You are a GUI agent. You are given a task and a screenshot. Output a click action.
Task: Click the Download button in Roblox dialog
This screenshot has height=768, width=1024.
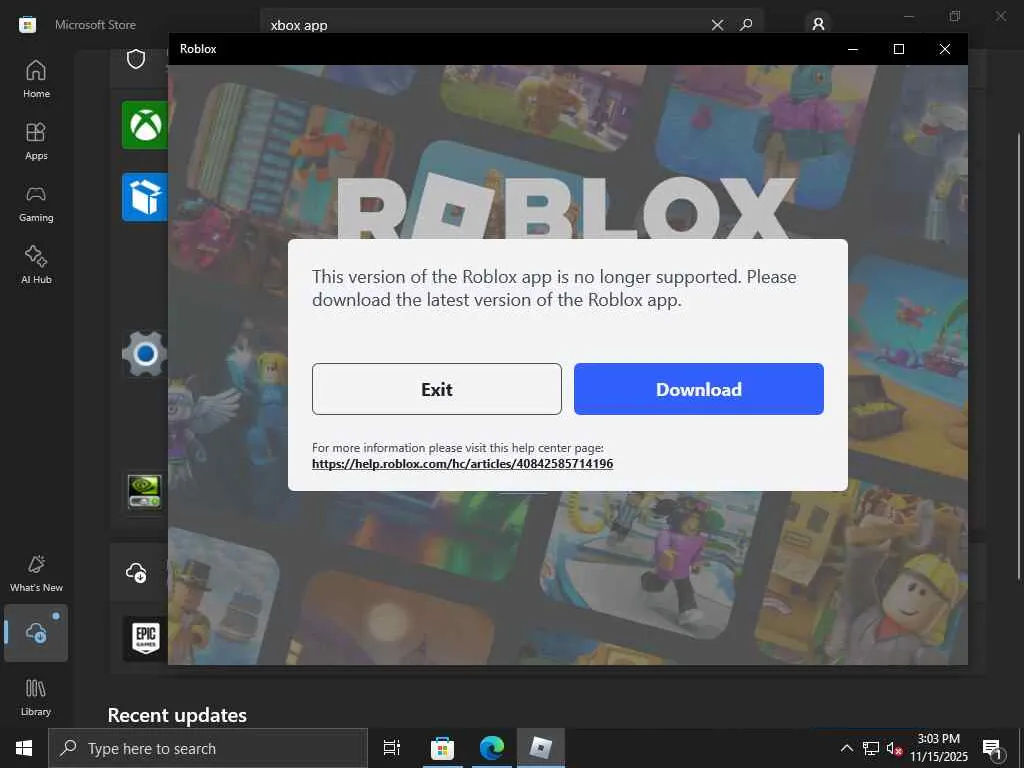point(698,389)
